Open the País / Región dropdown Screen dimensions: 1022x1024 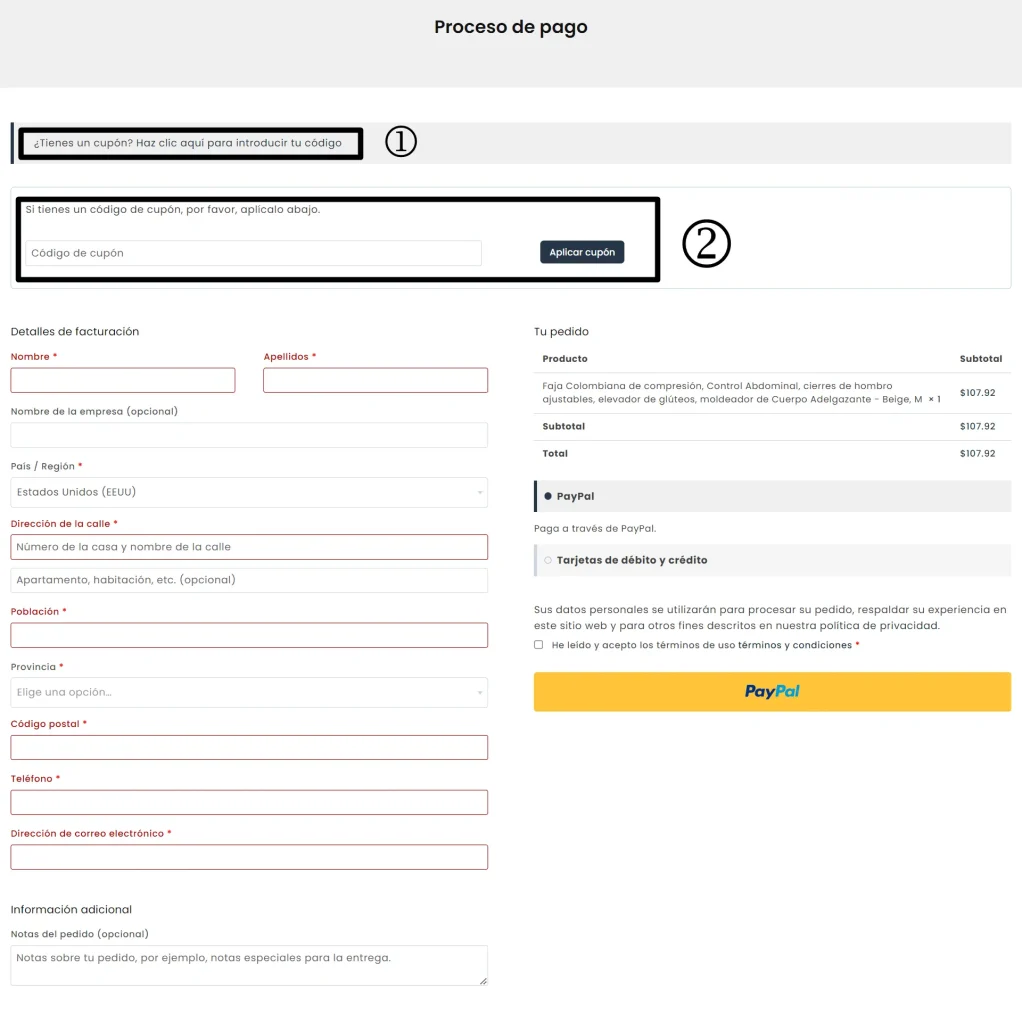[x=249, y=492]
